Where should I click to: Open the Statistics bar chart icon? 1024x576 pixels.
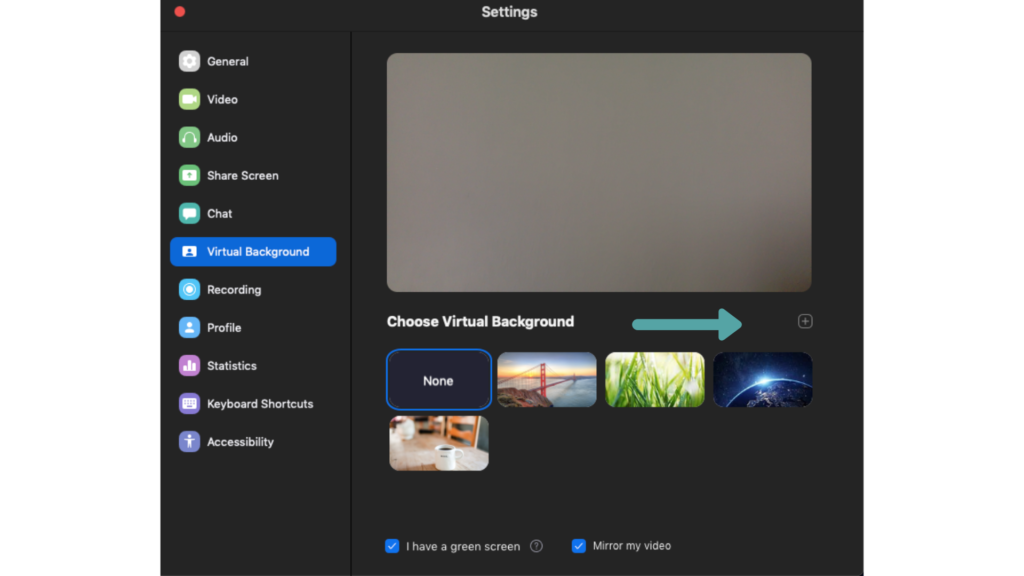tap(189, 365)
